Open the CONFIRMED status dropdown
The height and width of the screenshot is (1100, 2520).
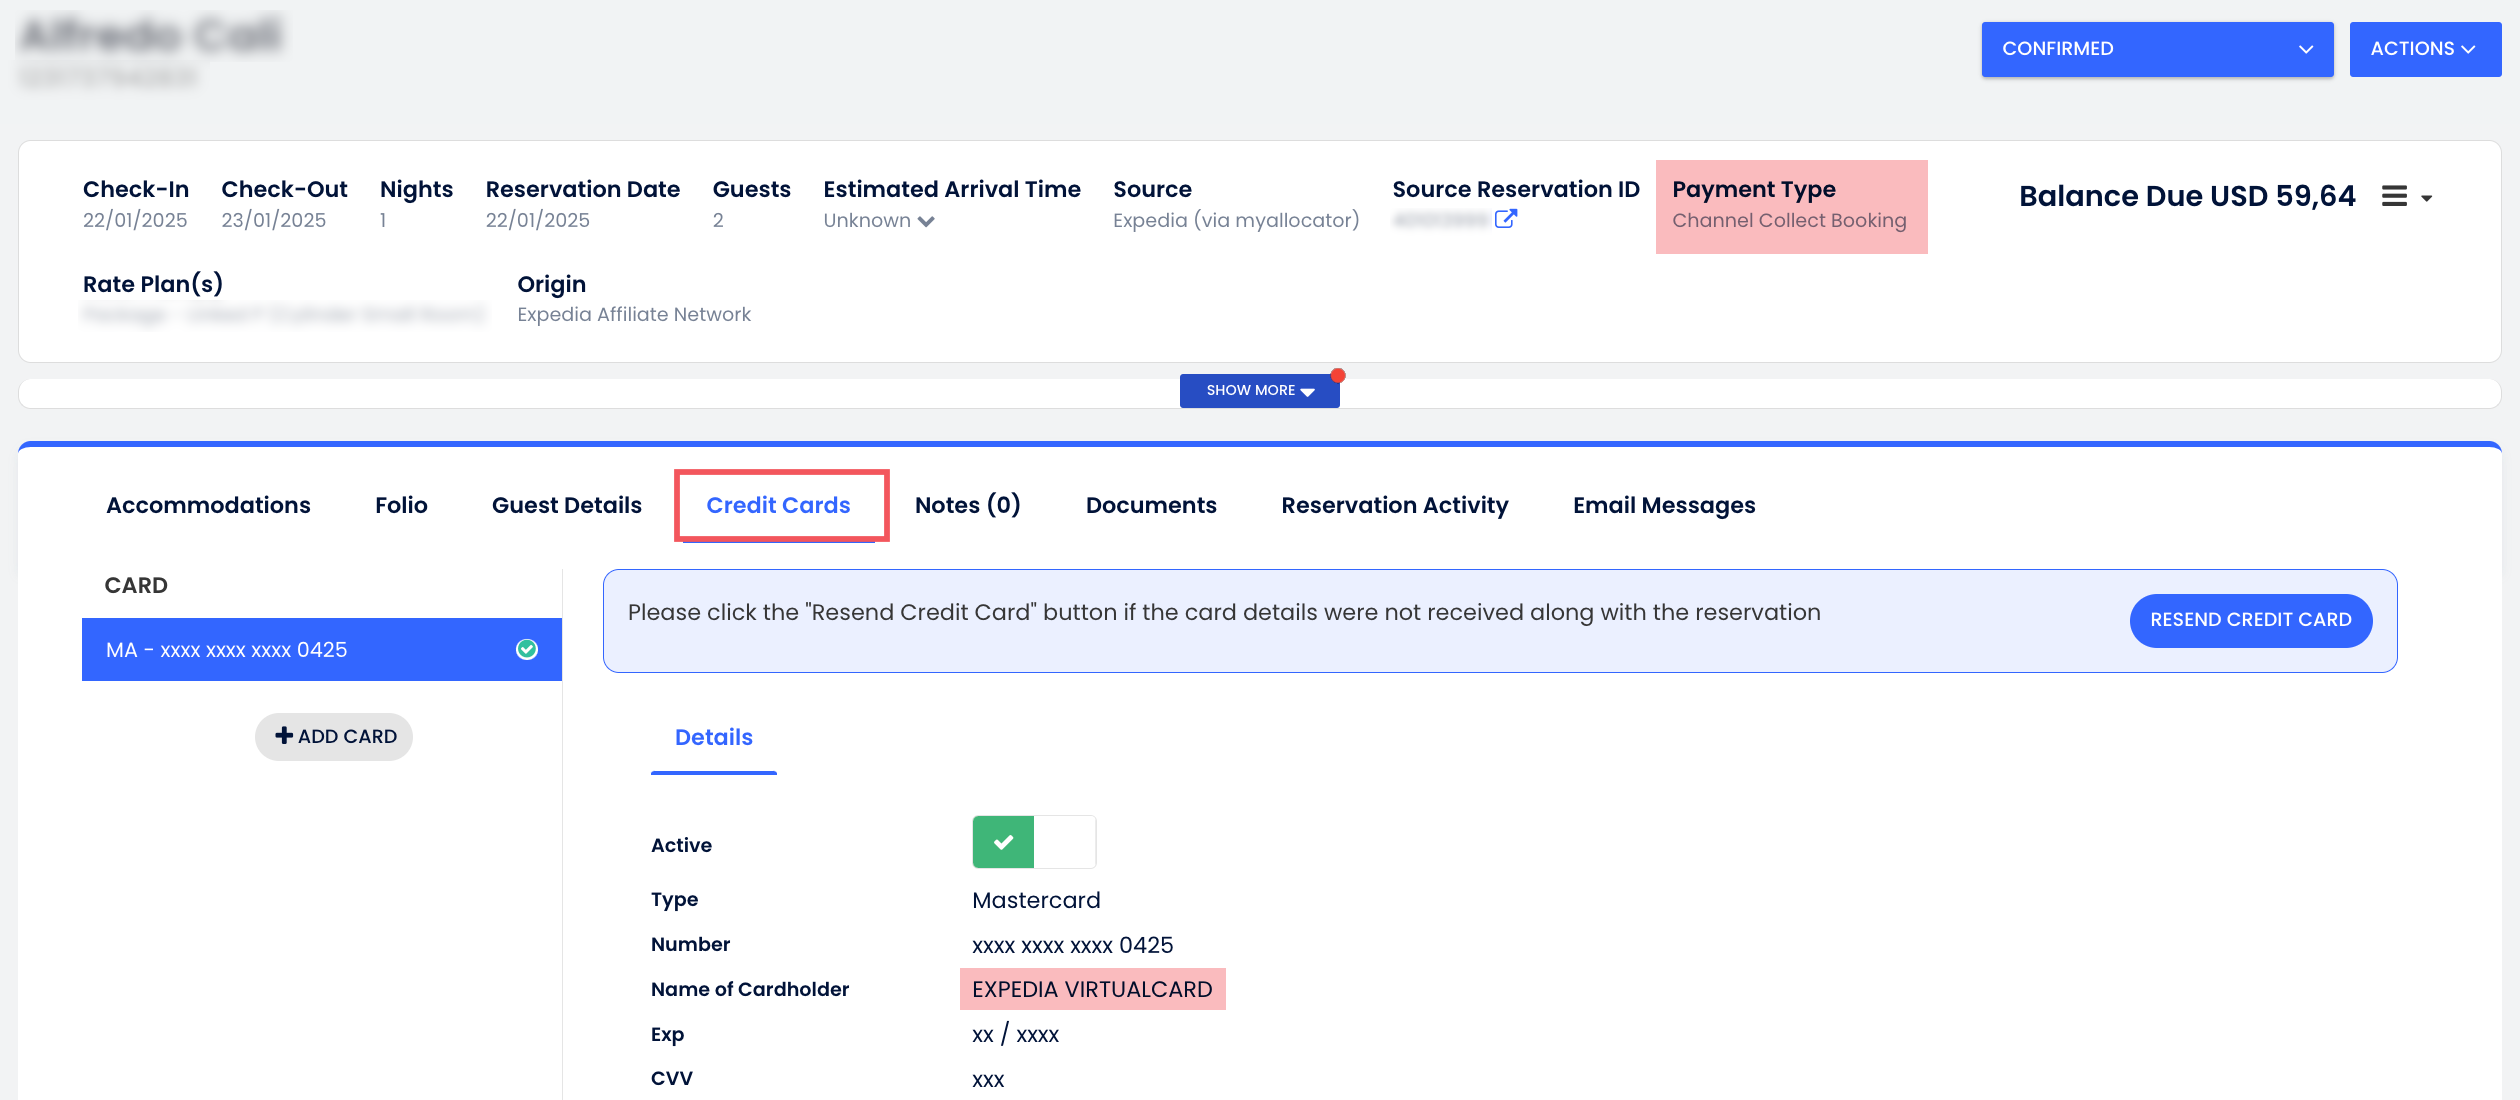(x=2157, y=49)
